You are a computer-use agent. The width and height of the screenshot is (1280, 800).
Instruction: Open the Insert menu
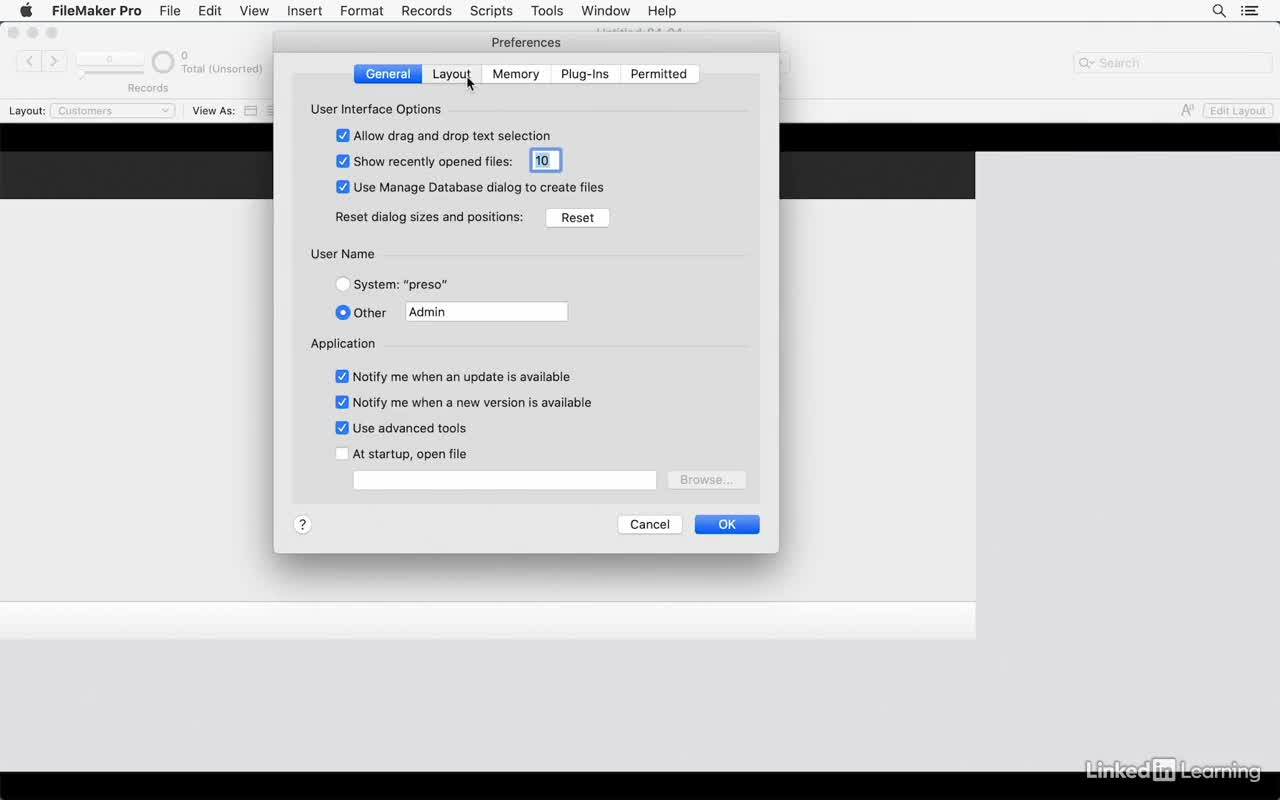coord(305,11)
